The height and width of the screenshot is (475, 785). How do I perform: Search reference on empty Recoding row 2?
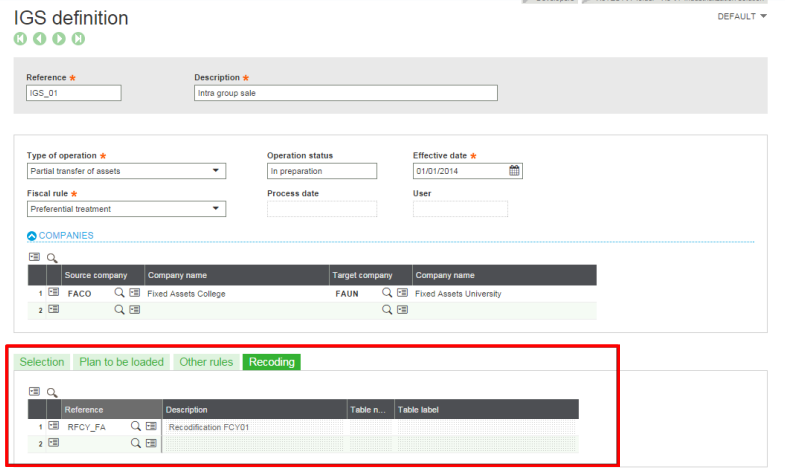coord(136,443)
